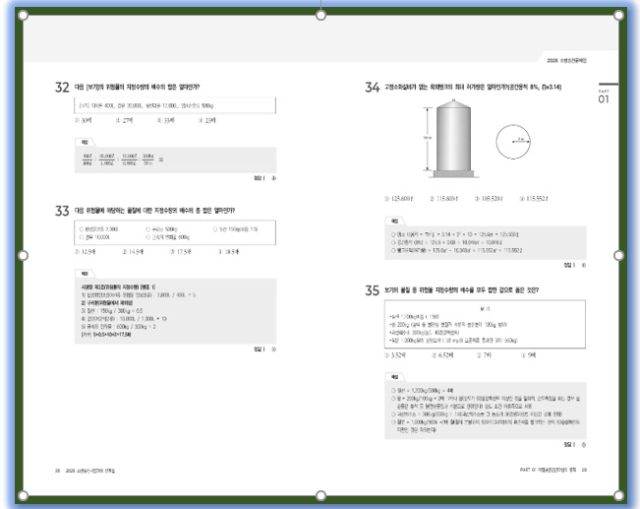This screenshot has width=640, height=509.
Task: Click the fraction formula in question 32's explanation
Action: click(x=122, y=160)
